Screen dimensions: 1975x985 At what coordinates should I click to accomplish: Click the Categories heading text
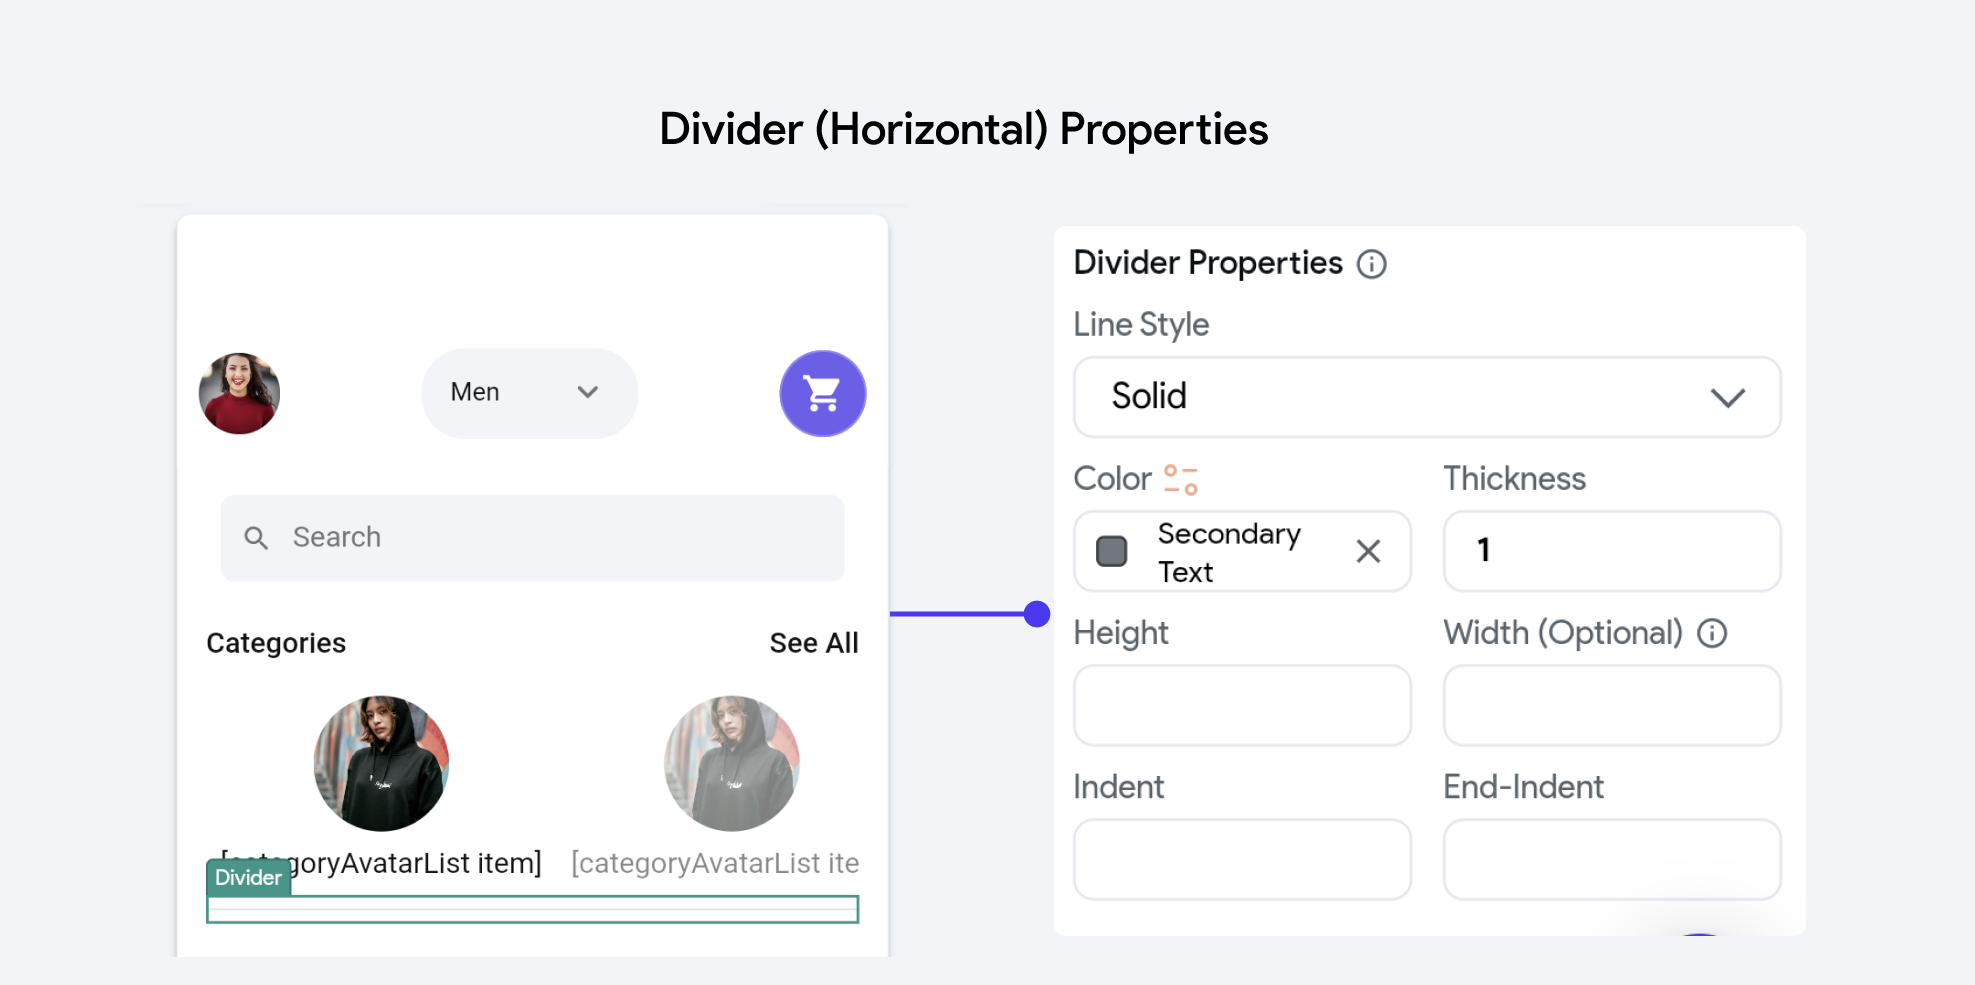276,643
